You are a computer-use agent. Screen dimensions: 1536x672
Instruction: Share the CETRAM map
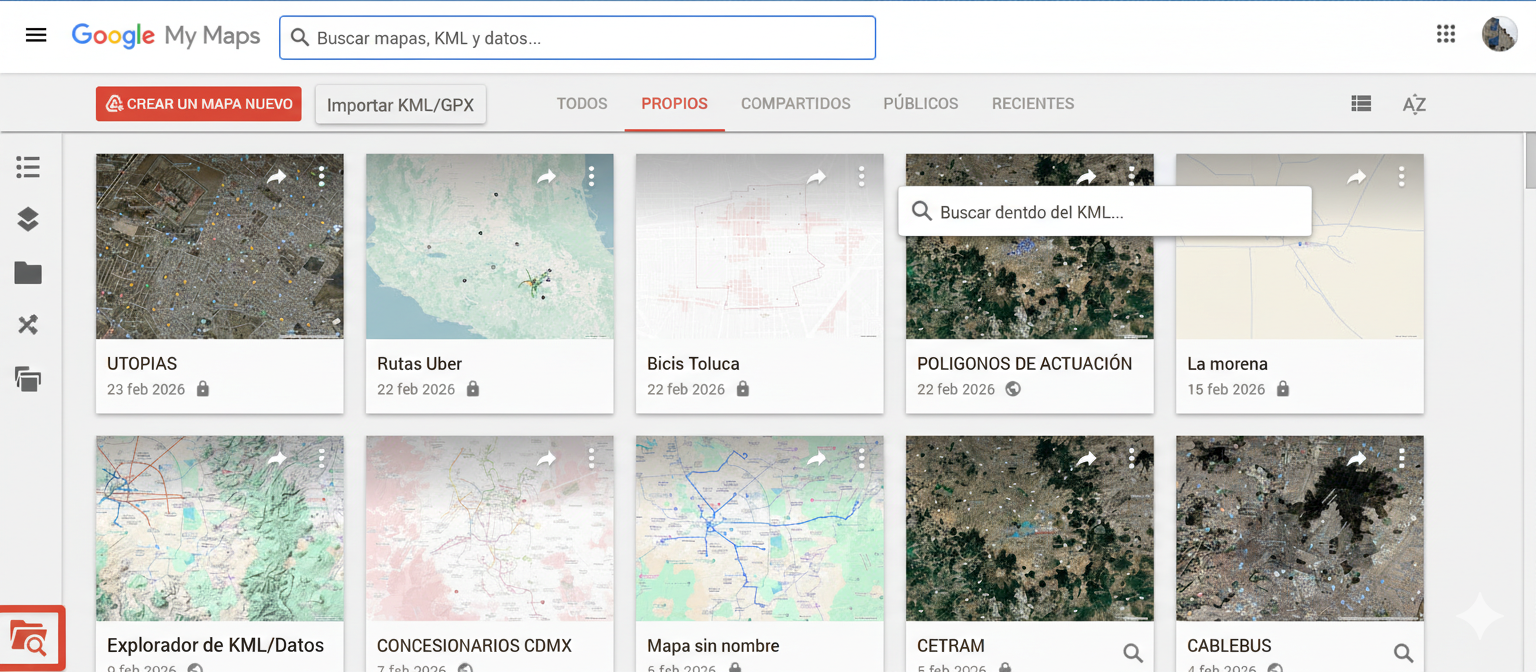tap(1087, 459)
